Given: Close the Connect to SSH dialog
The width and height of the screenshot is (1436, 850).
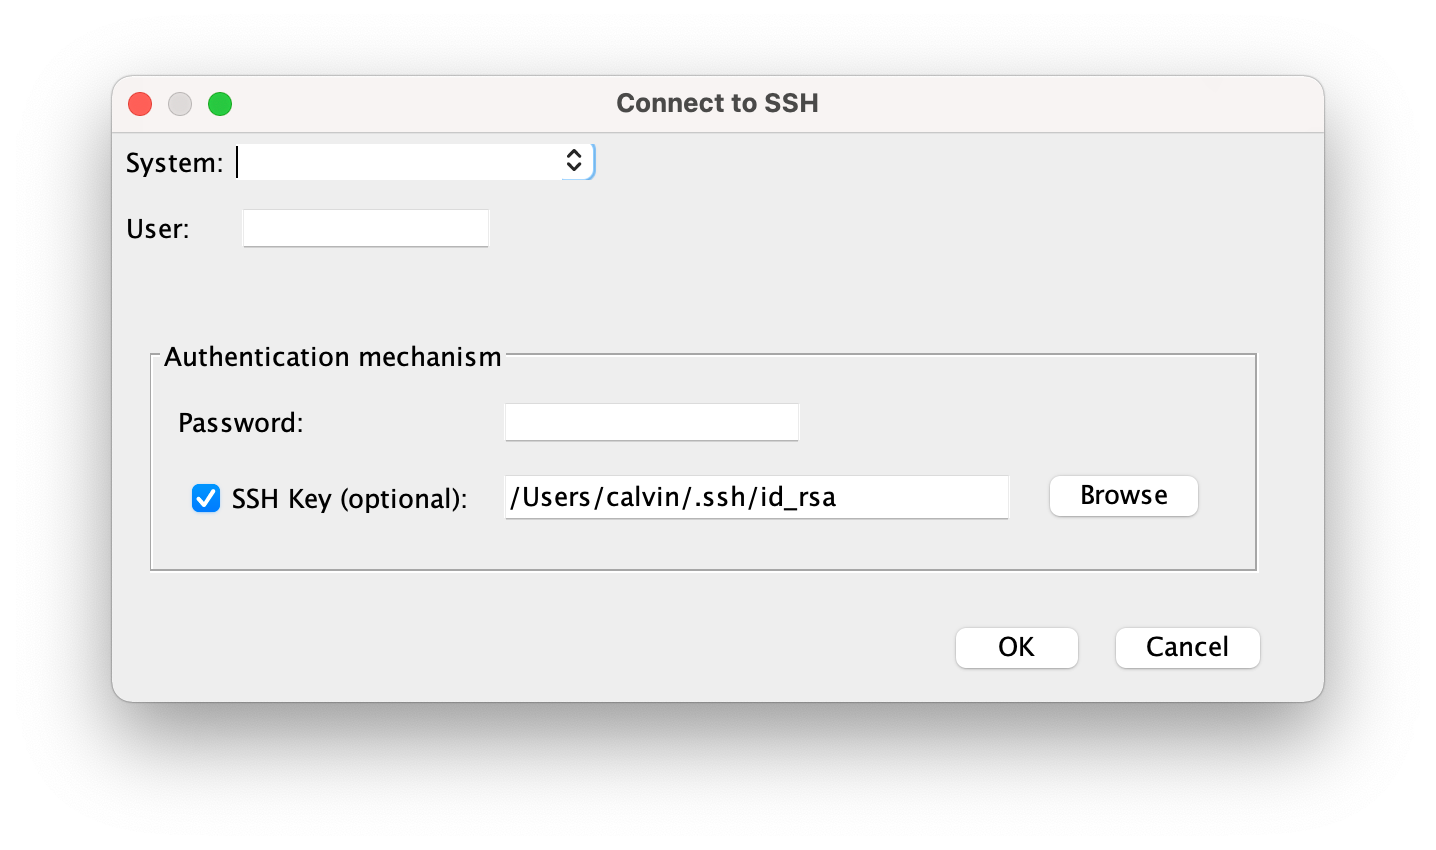Looking at the screenshot, I should click(140, 104).
